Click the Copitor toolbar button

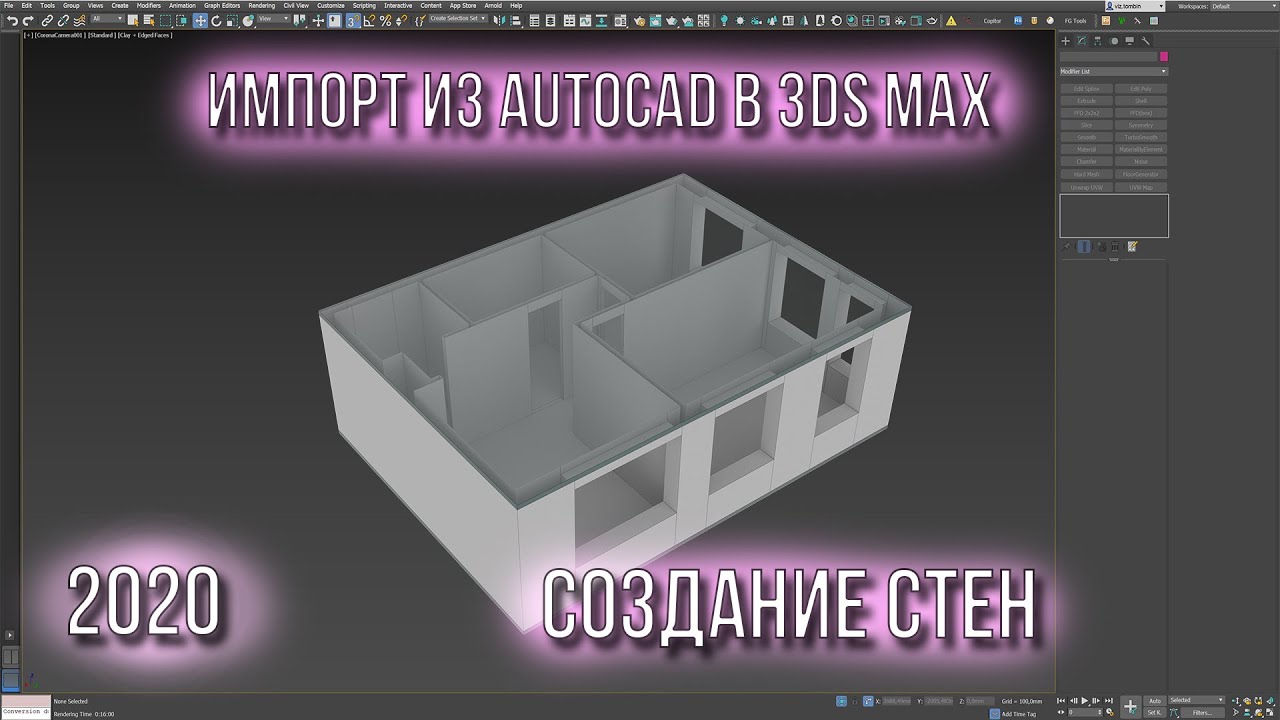[992, 21]
